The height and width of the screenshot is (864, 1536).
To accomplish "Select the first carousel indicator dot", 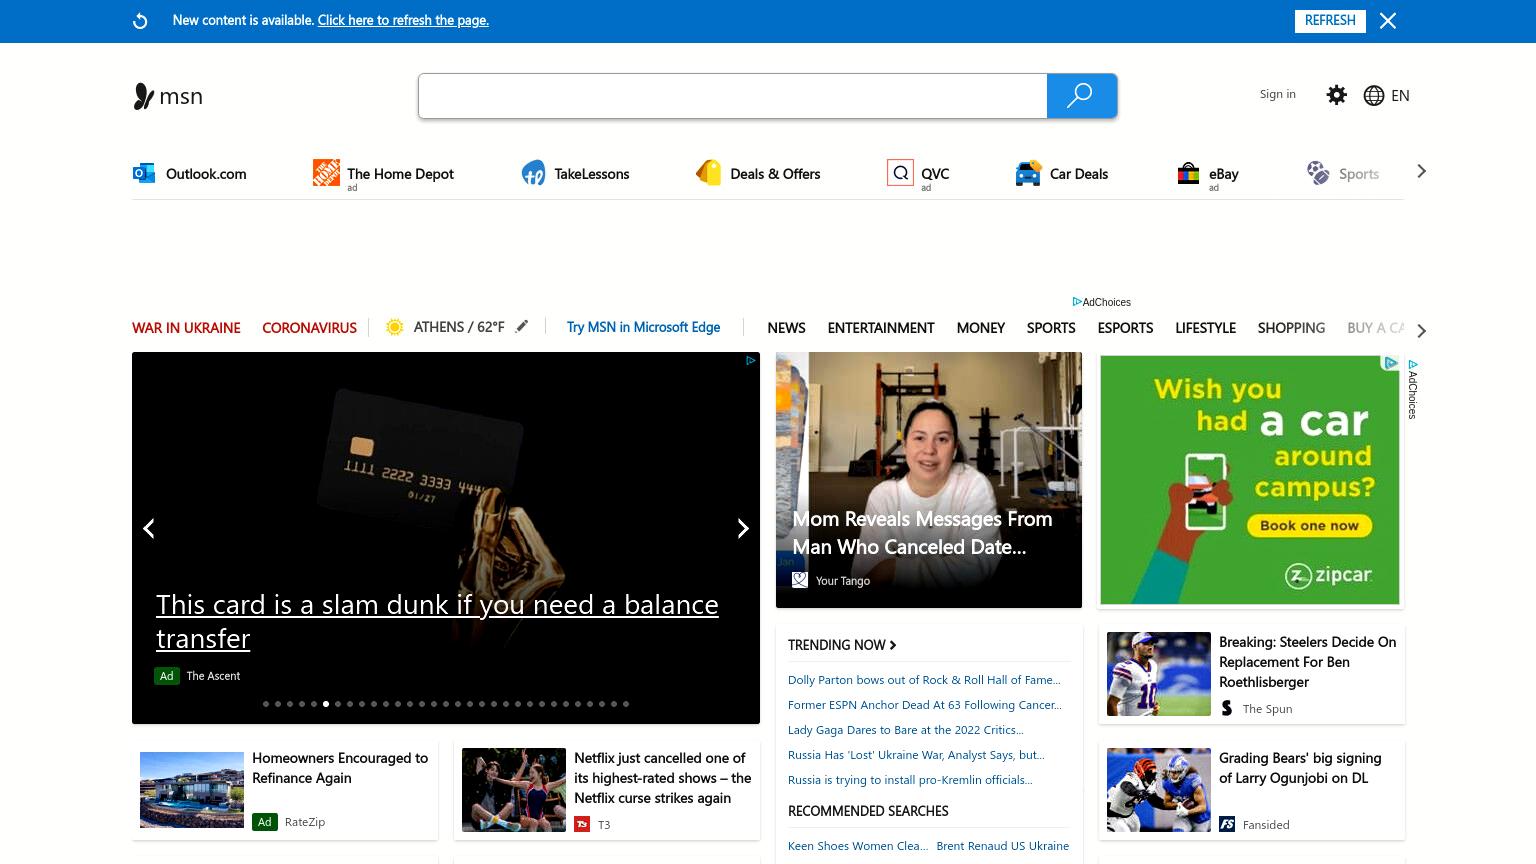I will [x=266, y=704].
